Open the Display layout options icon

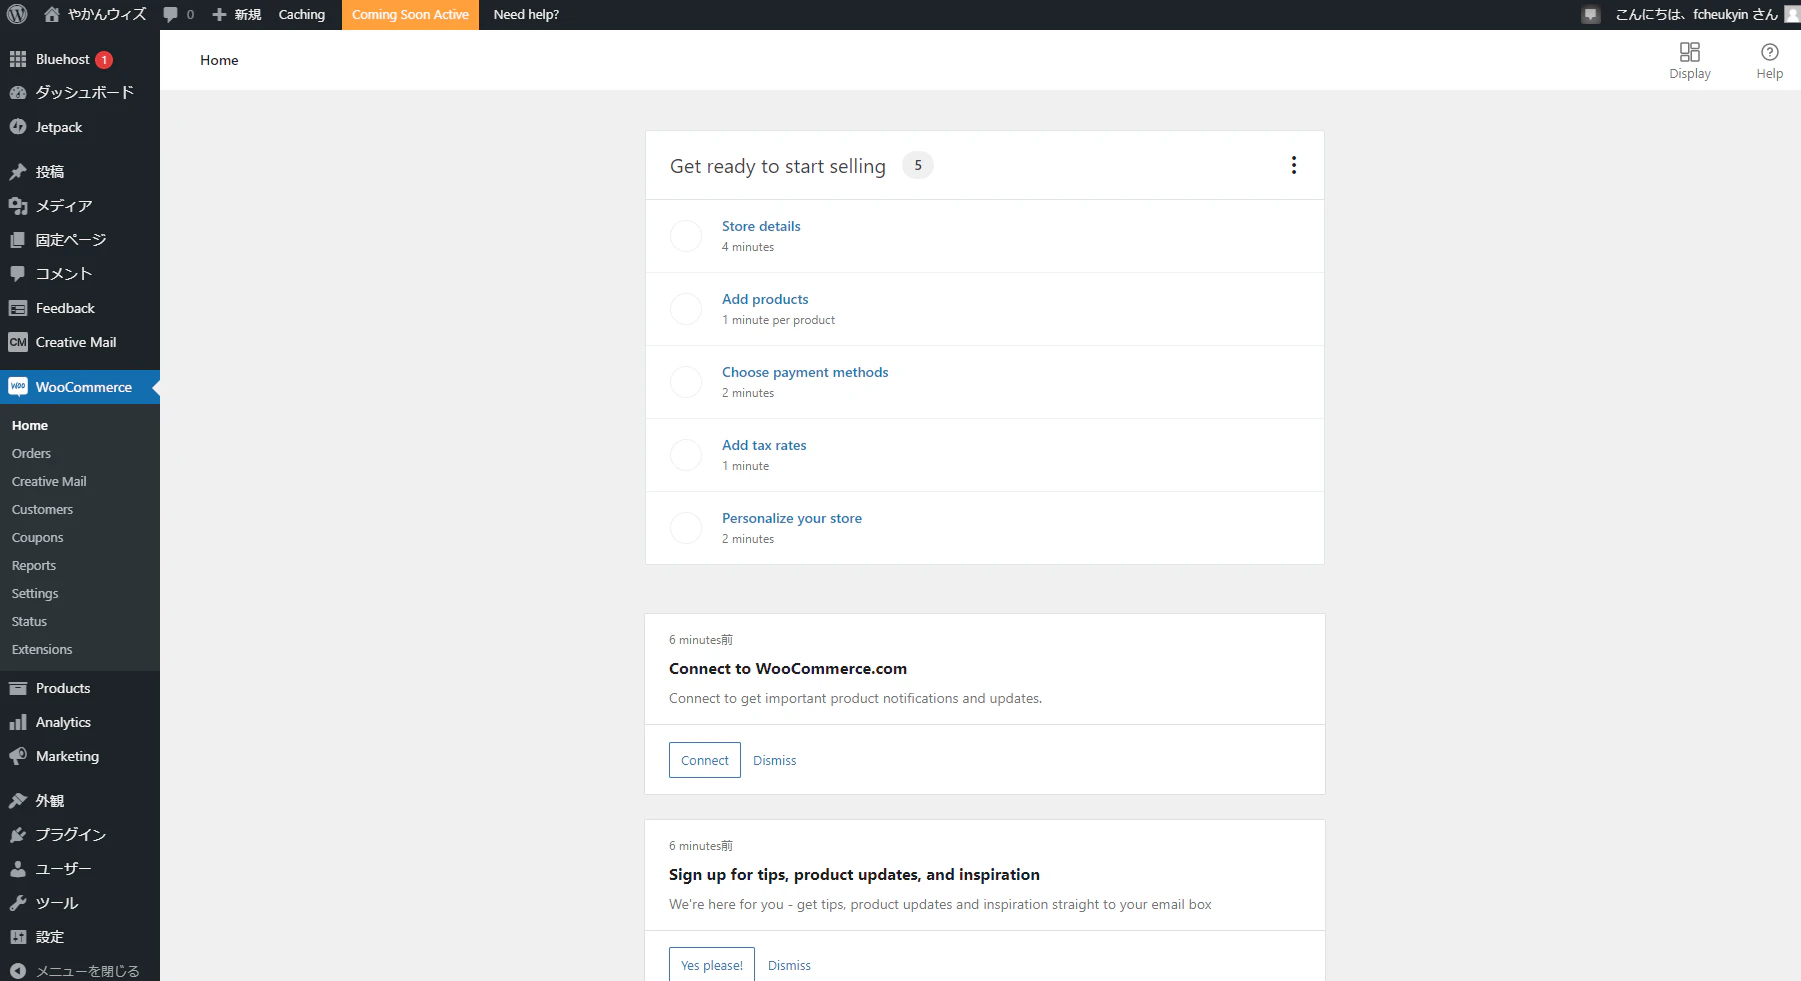tap(1690, 52)
